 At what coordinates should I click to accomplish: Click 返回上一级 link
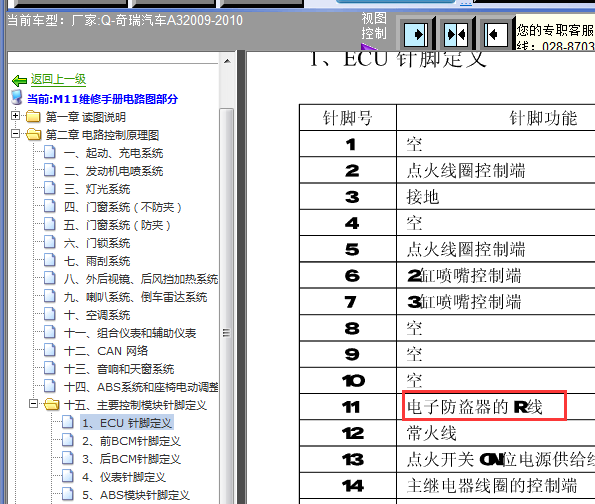pos(58,79)
